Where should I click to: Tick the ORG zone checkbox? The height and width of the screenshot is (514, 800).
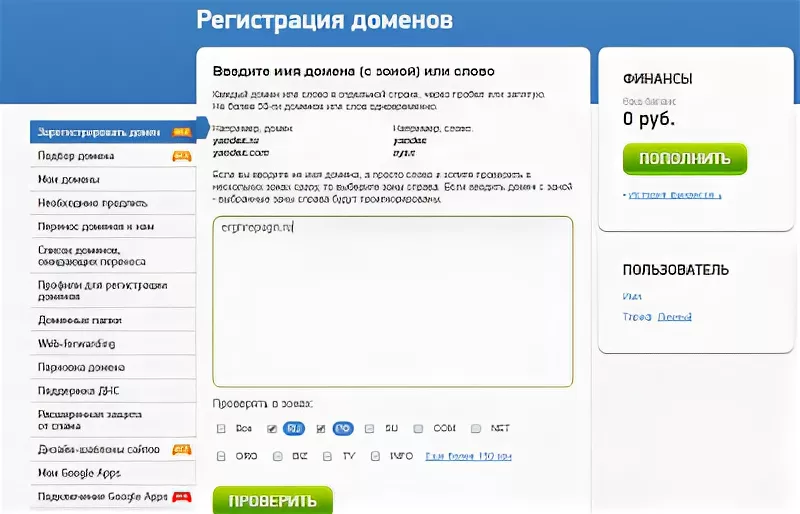click(221, 456)
